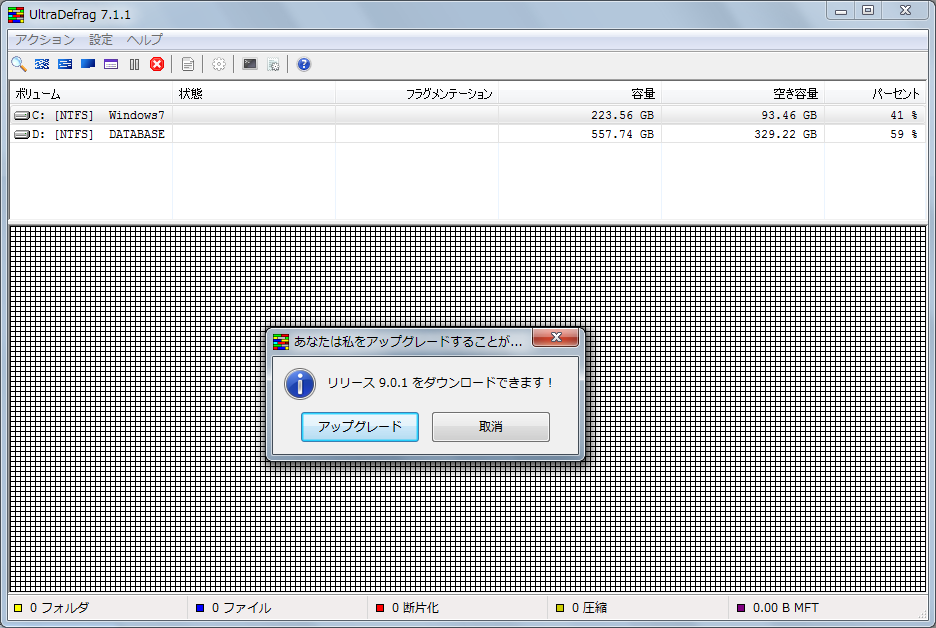
Task: Open the 設定 menu
Action: (101, 39)
